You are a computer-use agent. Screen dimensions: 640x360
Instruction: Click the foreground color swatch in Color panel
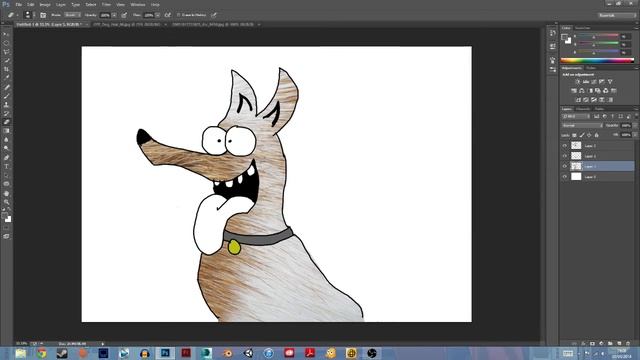point(564,38)
